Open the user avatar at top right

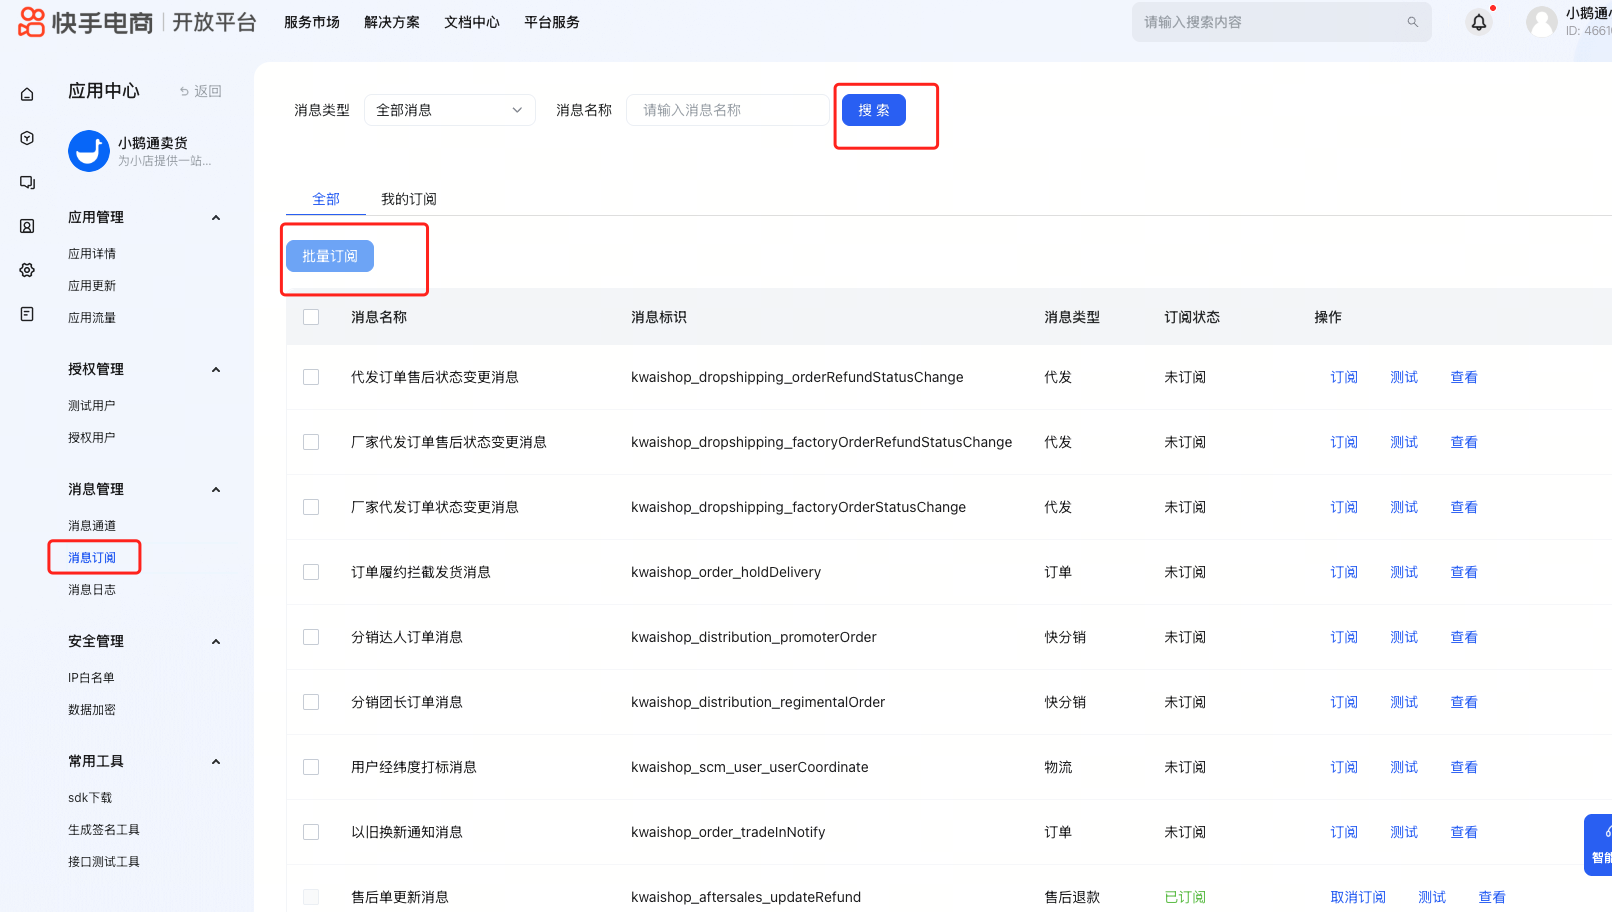click(x=1542, y=22)
